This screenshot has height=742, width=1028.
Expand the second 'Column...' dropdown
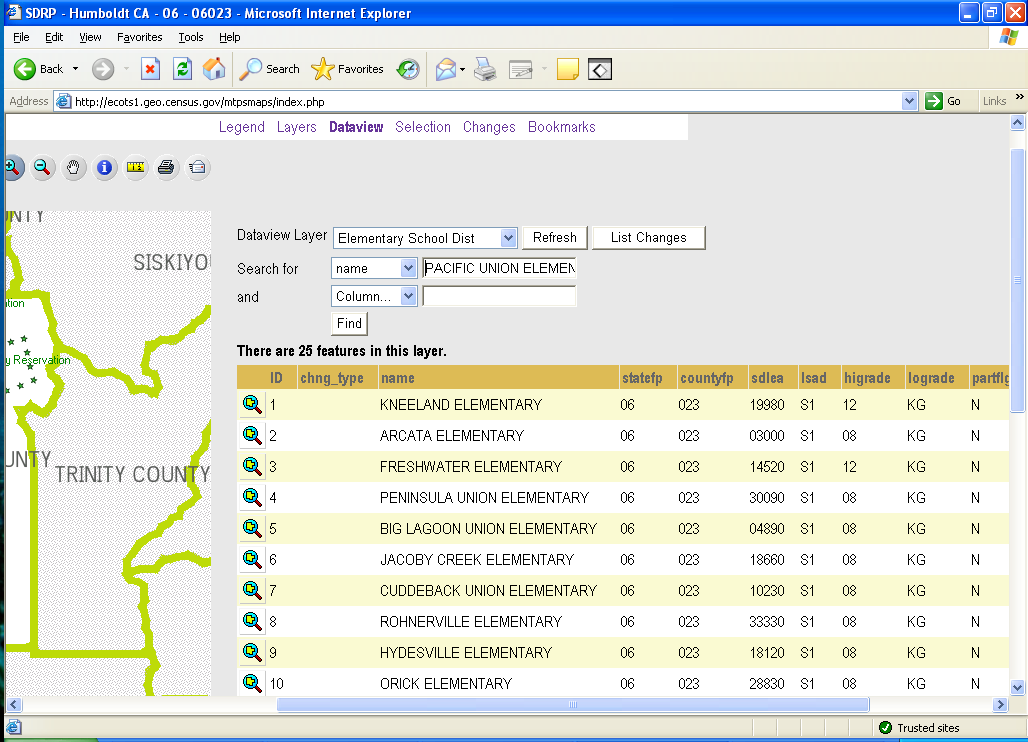pos(408,296)
